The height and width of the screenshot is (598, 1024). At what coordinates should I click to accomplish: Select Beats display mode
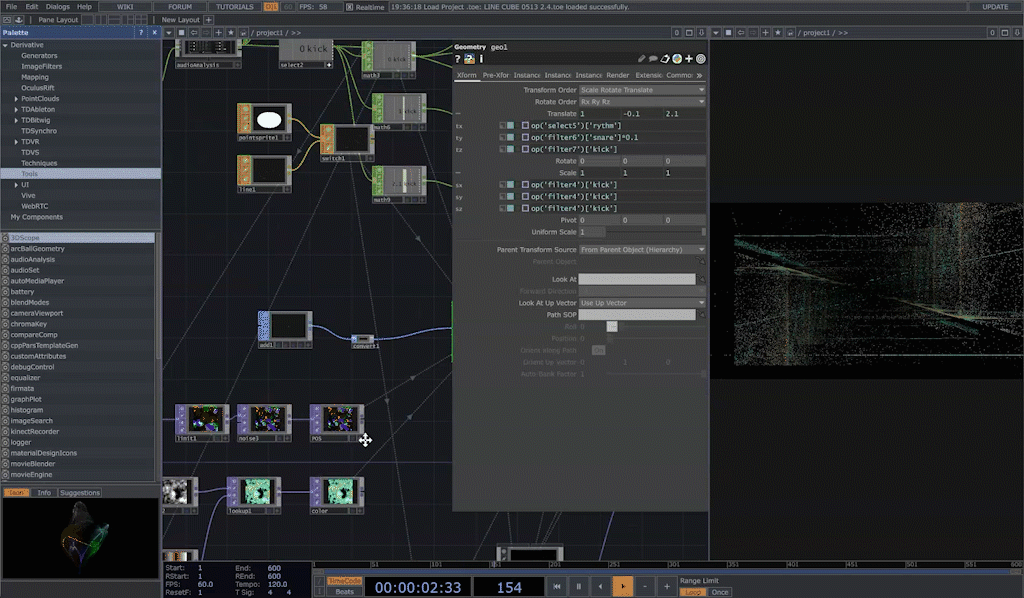(x=344, y=591)
